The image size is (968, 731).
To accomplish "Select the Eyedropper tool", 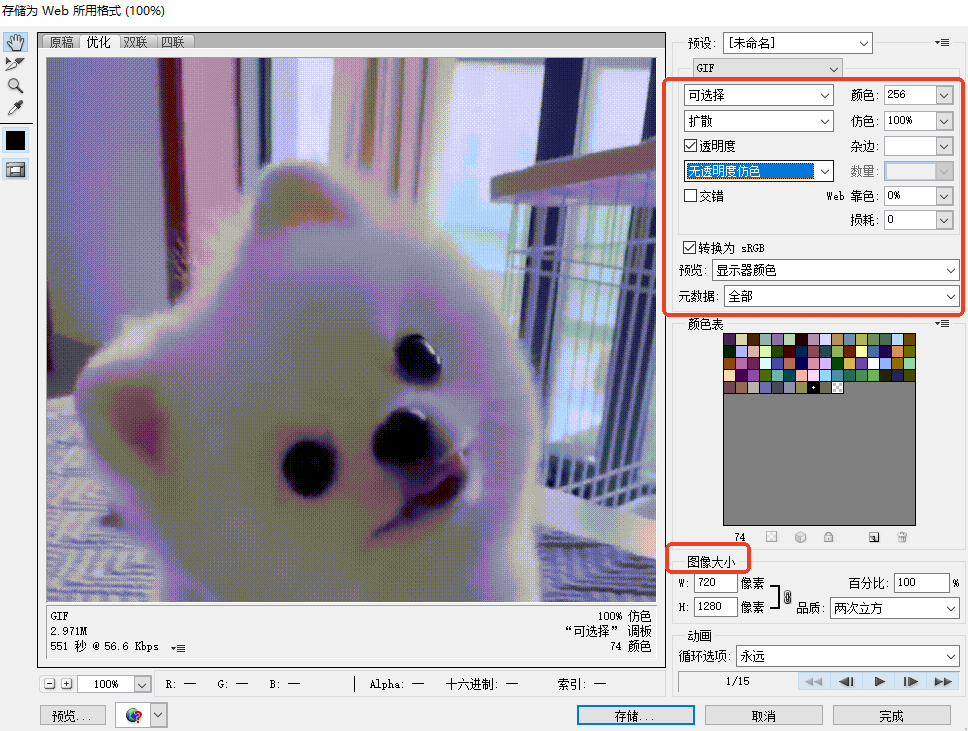I will (15, 105).
